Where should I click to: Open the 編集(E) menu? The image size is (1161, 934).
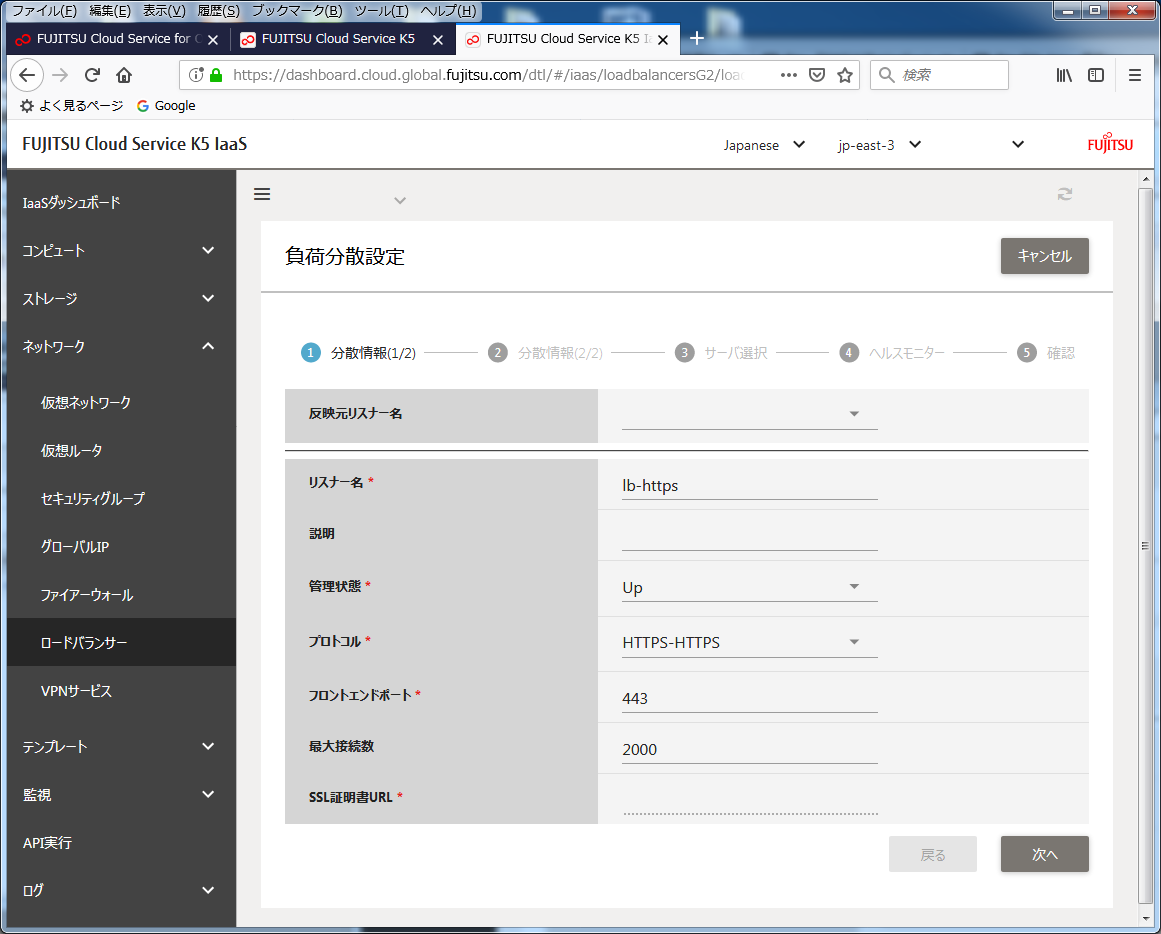[110, 10]
